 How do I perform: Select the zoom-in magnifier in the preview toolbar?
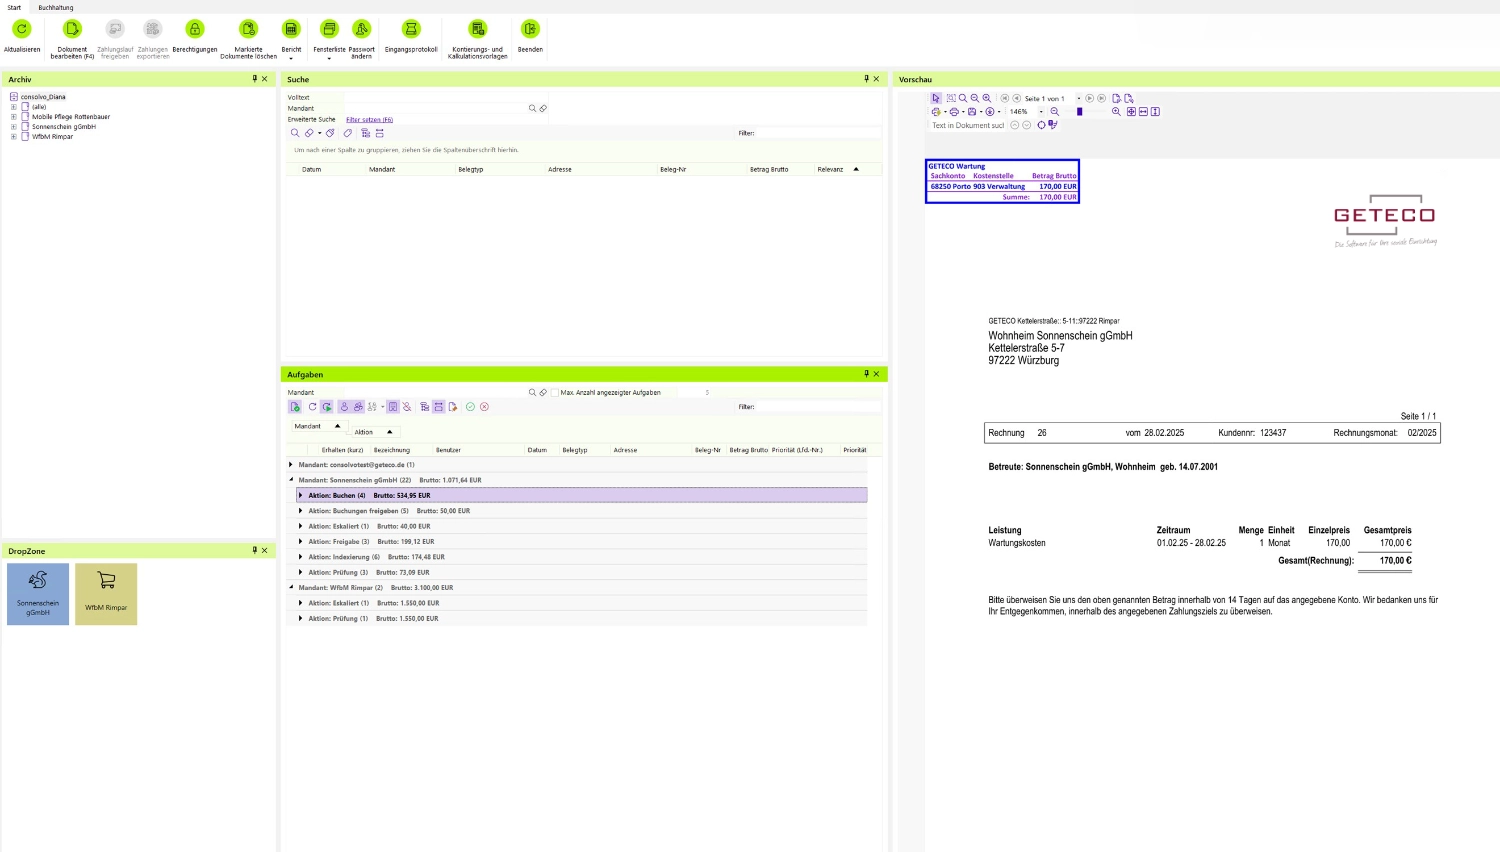pos(986,98)
